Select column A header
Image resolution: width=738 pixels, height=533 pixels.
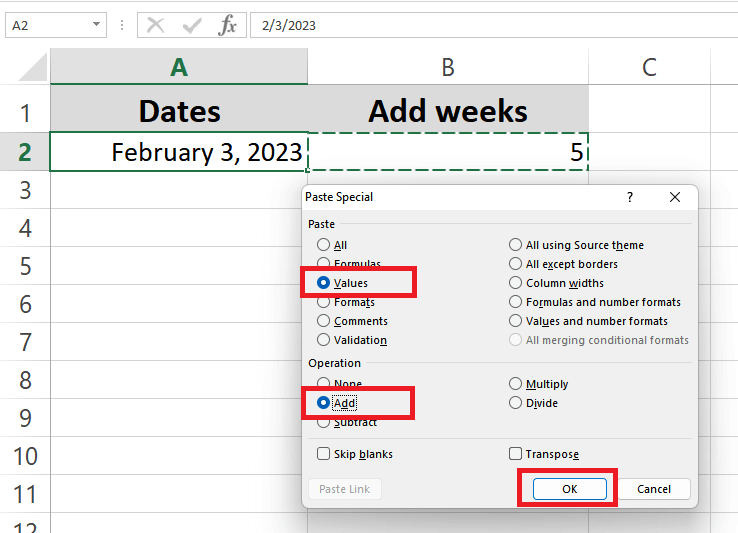[x=179, y=67]
